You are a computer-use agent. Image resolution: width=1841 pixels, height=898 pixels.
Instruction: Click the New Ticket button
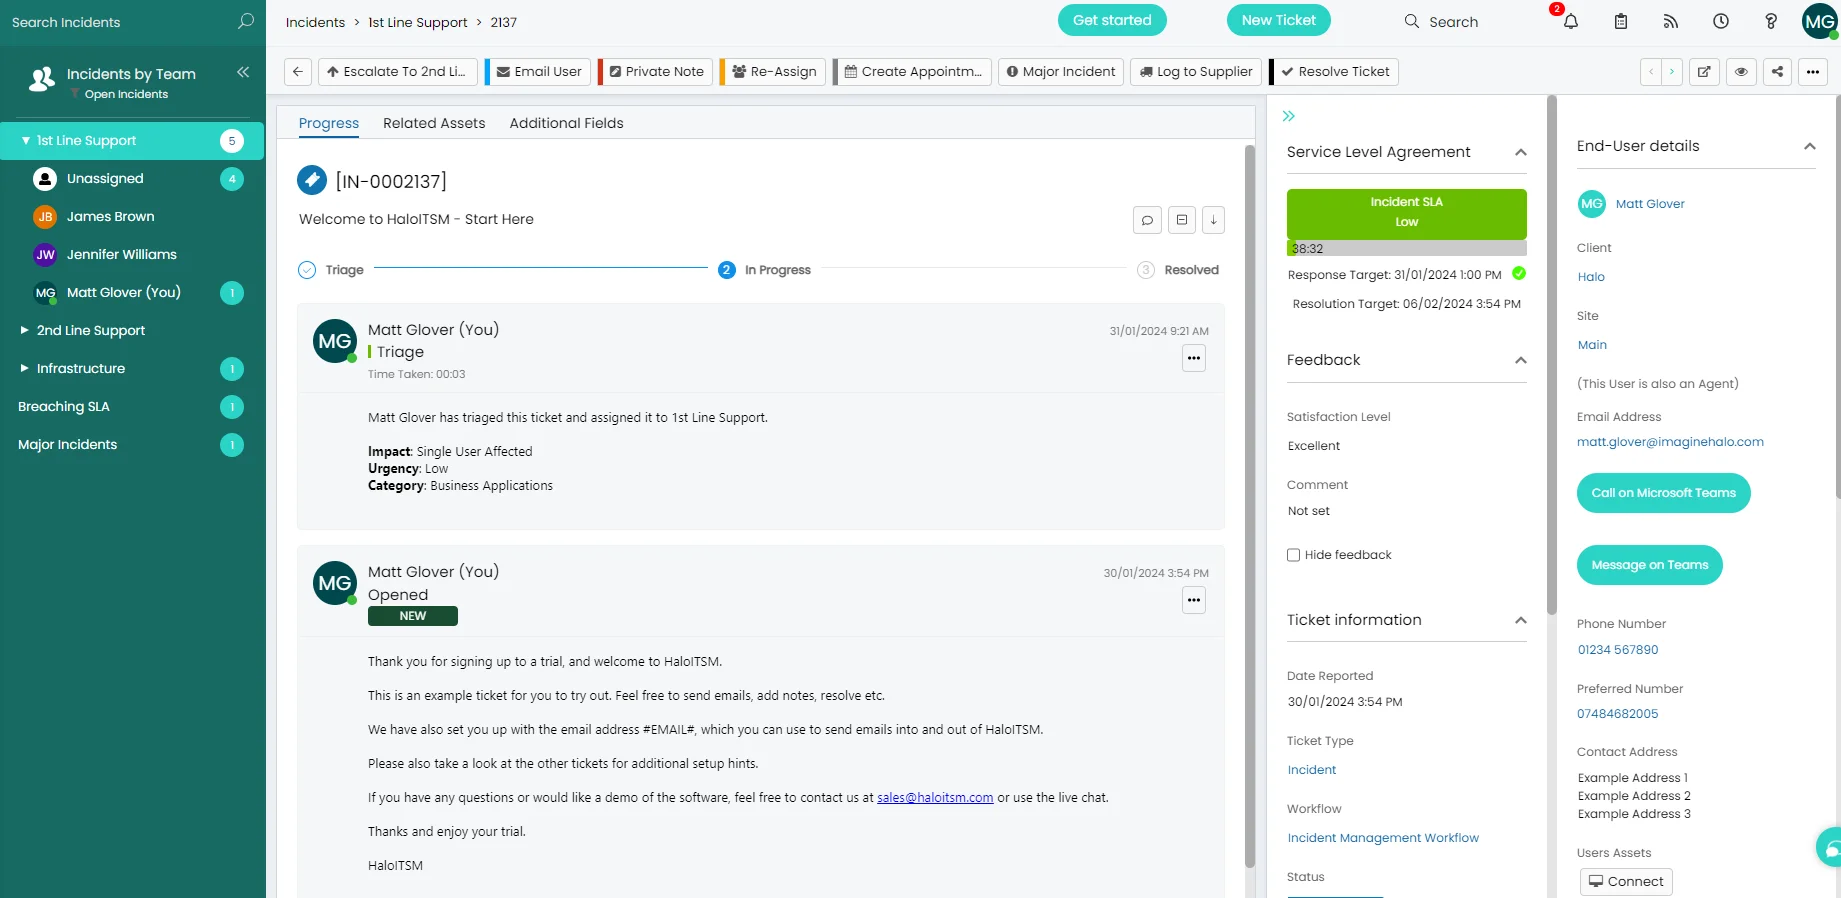click(1279, 20)
